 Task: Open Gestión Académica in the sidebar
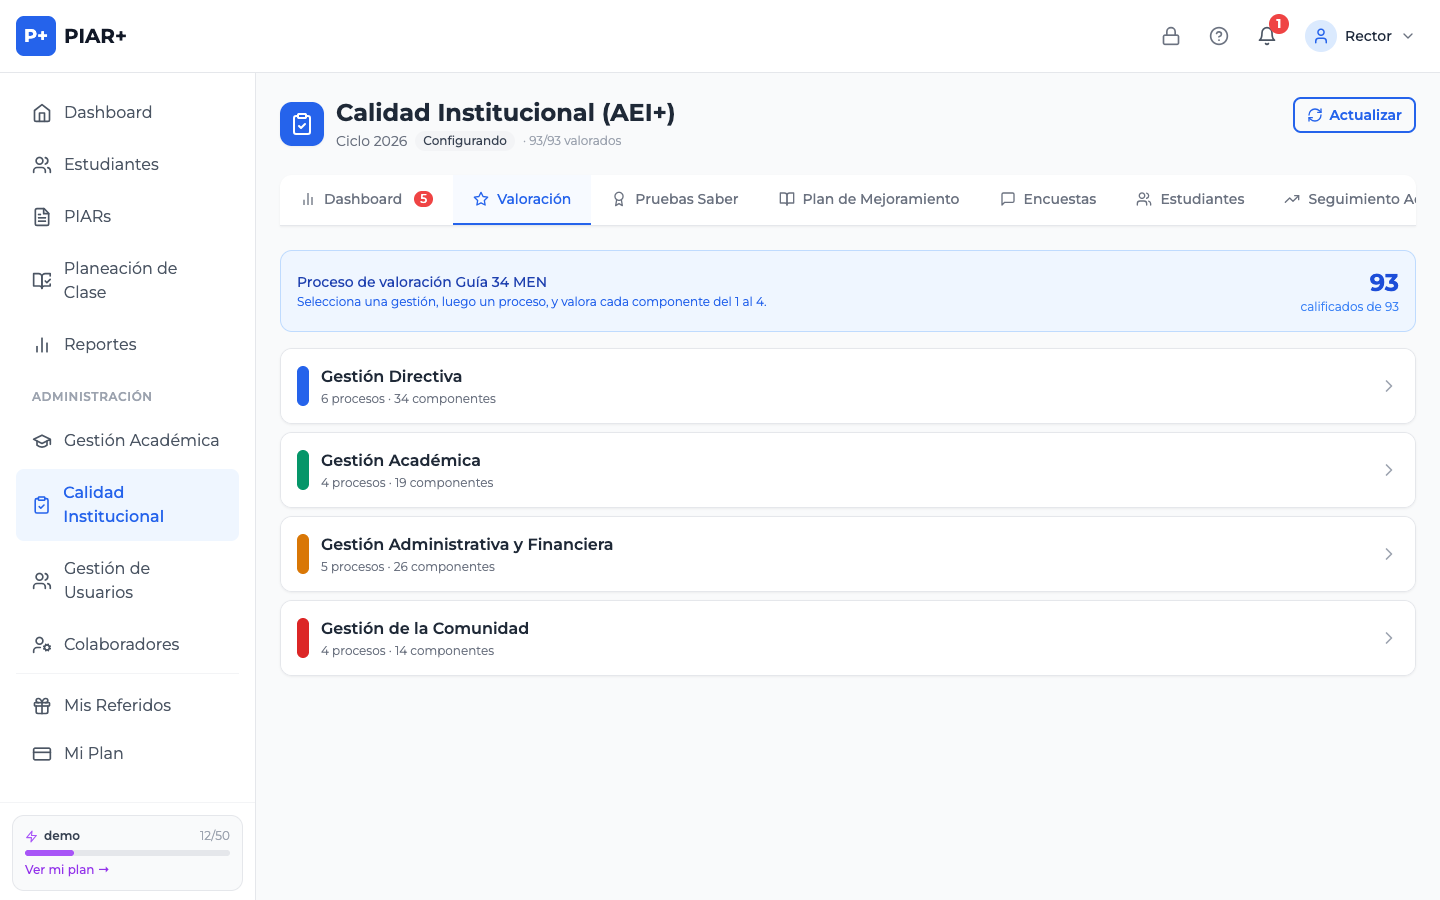[x=128, y=441]
